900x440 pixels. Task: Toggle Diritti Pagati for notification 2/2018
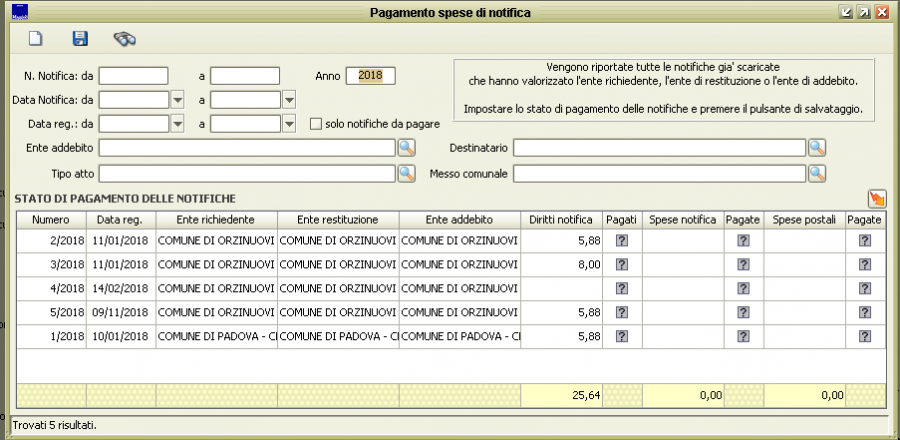tap(621, 240)
